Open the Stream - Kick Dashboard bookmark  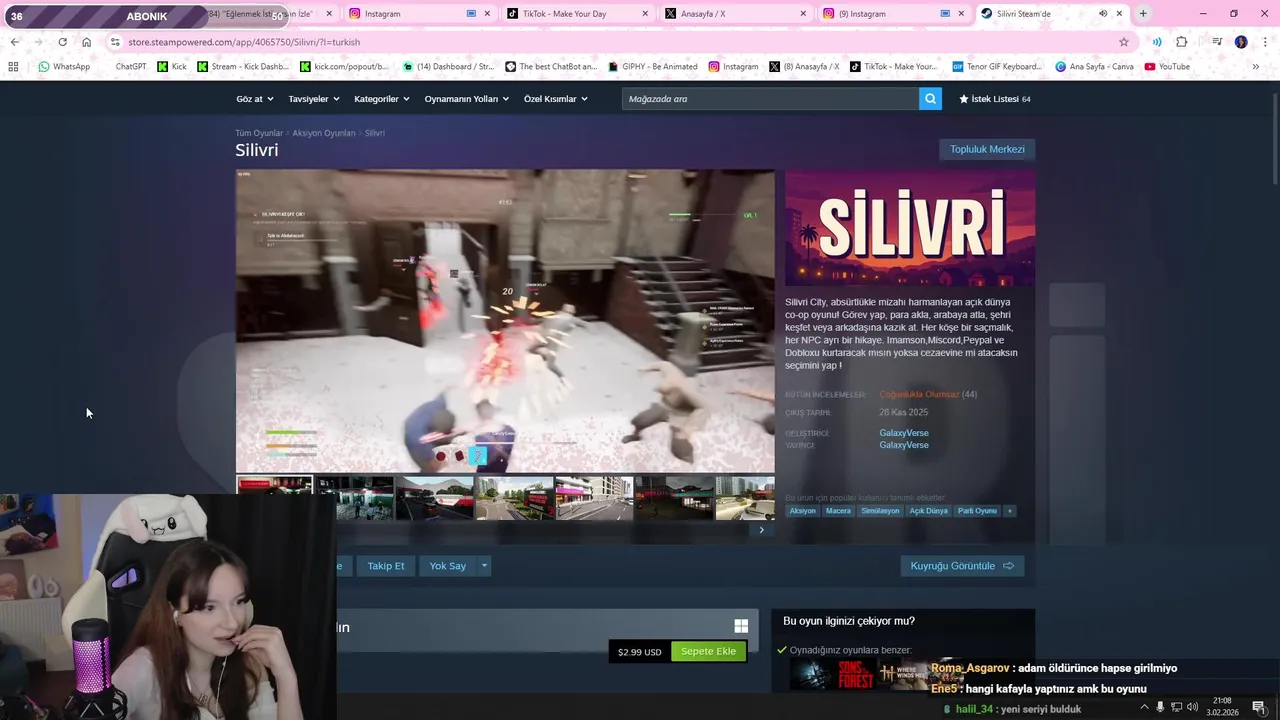tap(244, 67)
